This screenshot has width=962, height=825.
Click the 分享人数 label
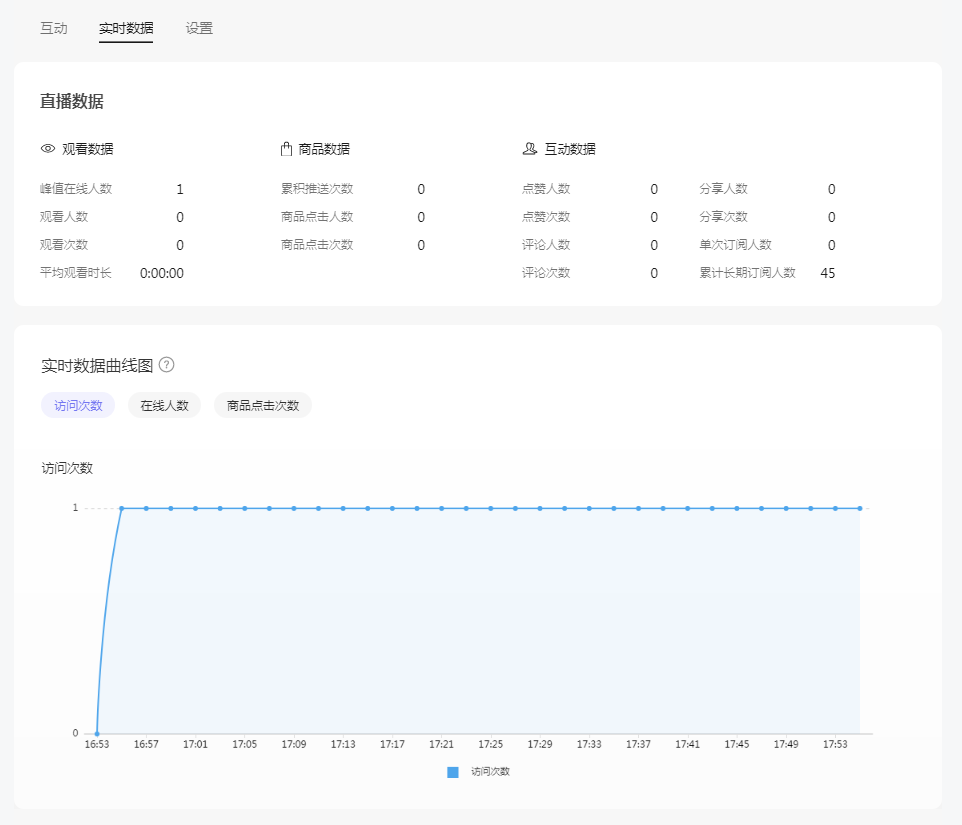(x=724, y=189)
